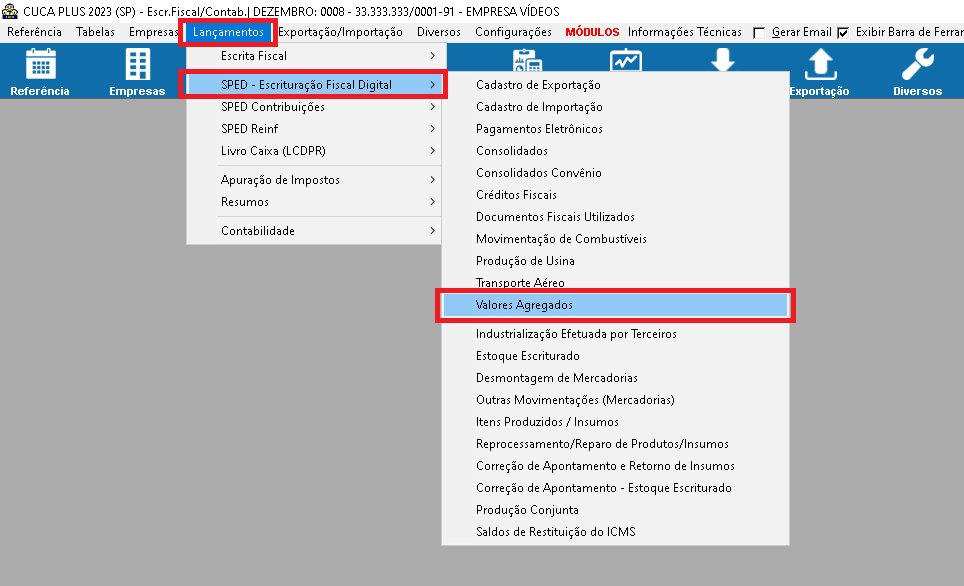Expand the SPED Reinf submenu
The height and width of the screenshot is (586, 964).
[314, 129]
